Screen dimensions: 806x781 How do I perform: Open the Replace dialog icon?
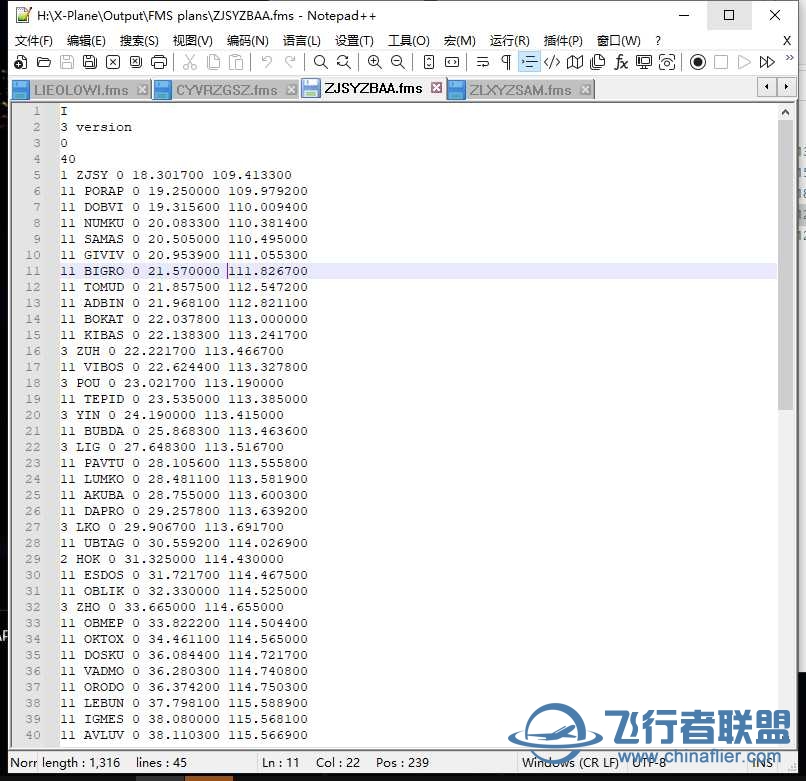pos(344,62)
